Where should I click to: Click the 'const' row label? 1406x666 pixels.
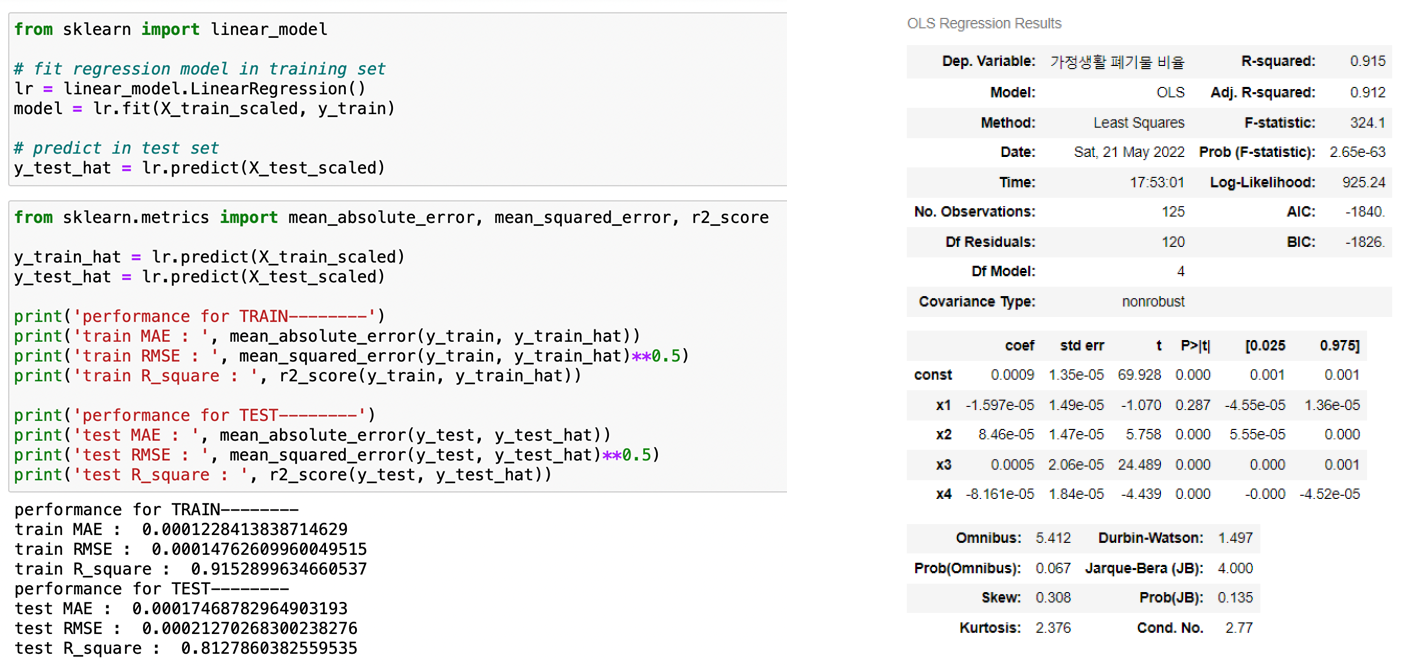pos(933,375)
